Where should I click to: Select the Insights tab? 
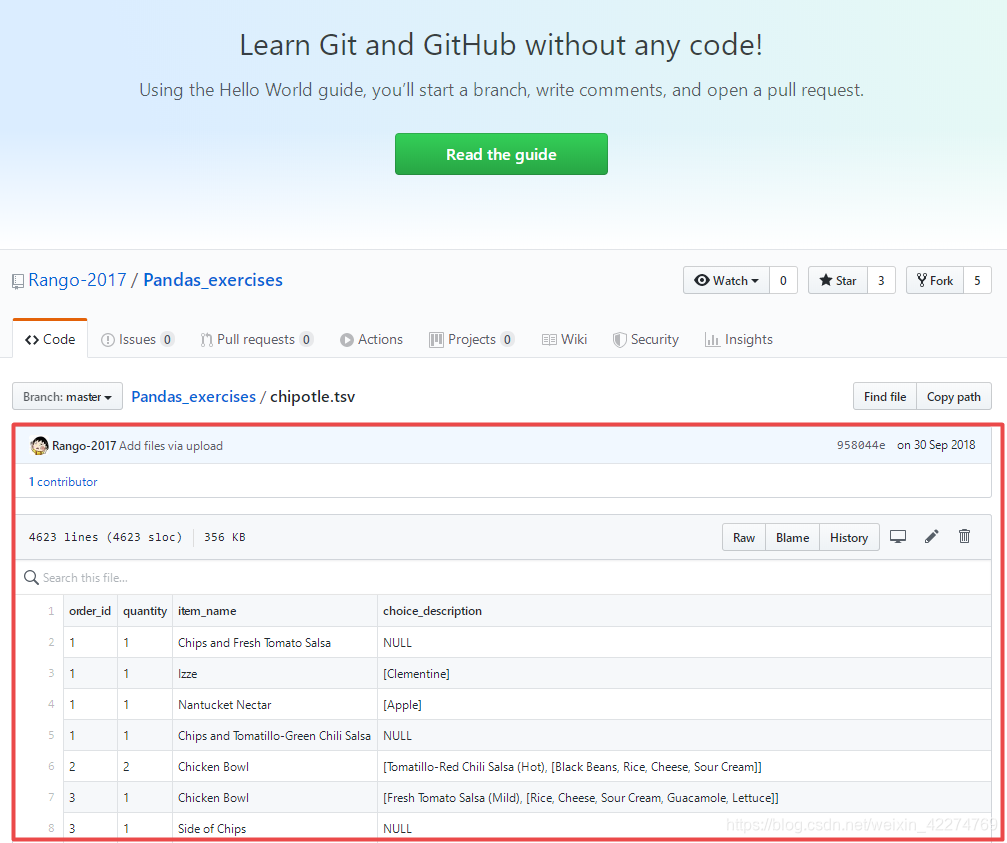(x=739, y=339)
